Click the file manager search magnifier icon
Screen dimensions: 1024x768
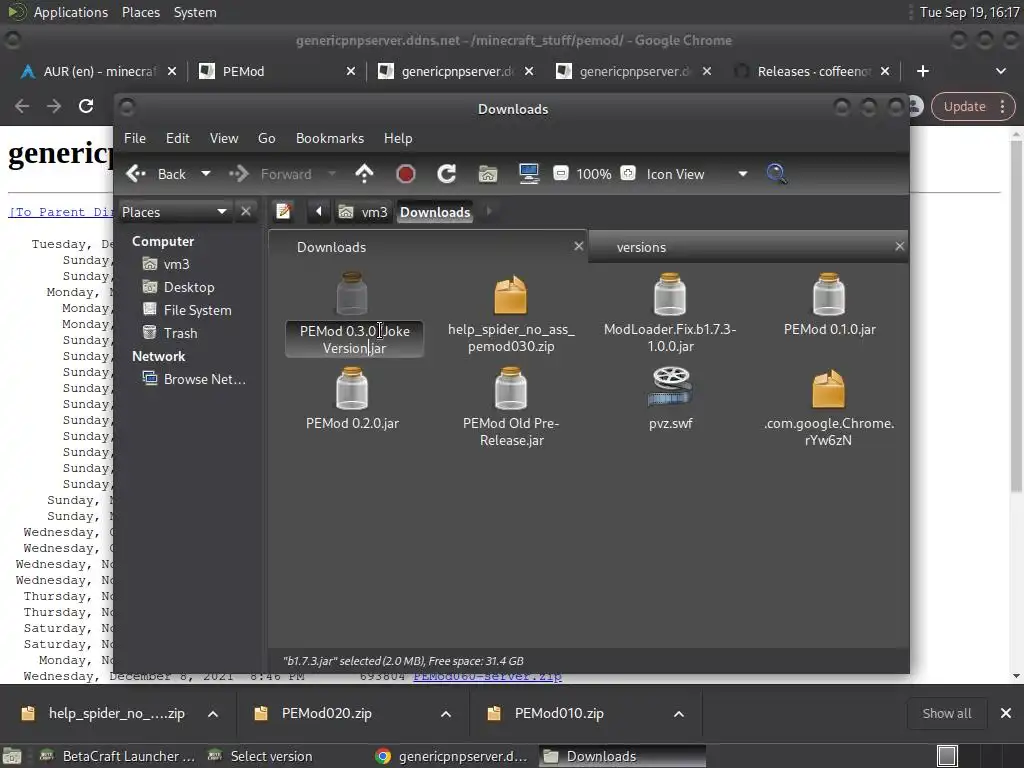(776, 174)
